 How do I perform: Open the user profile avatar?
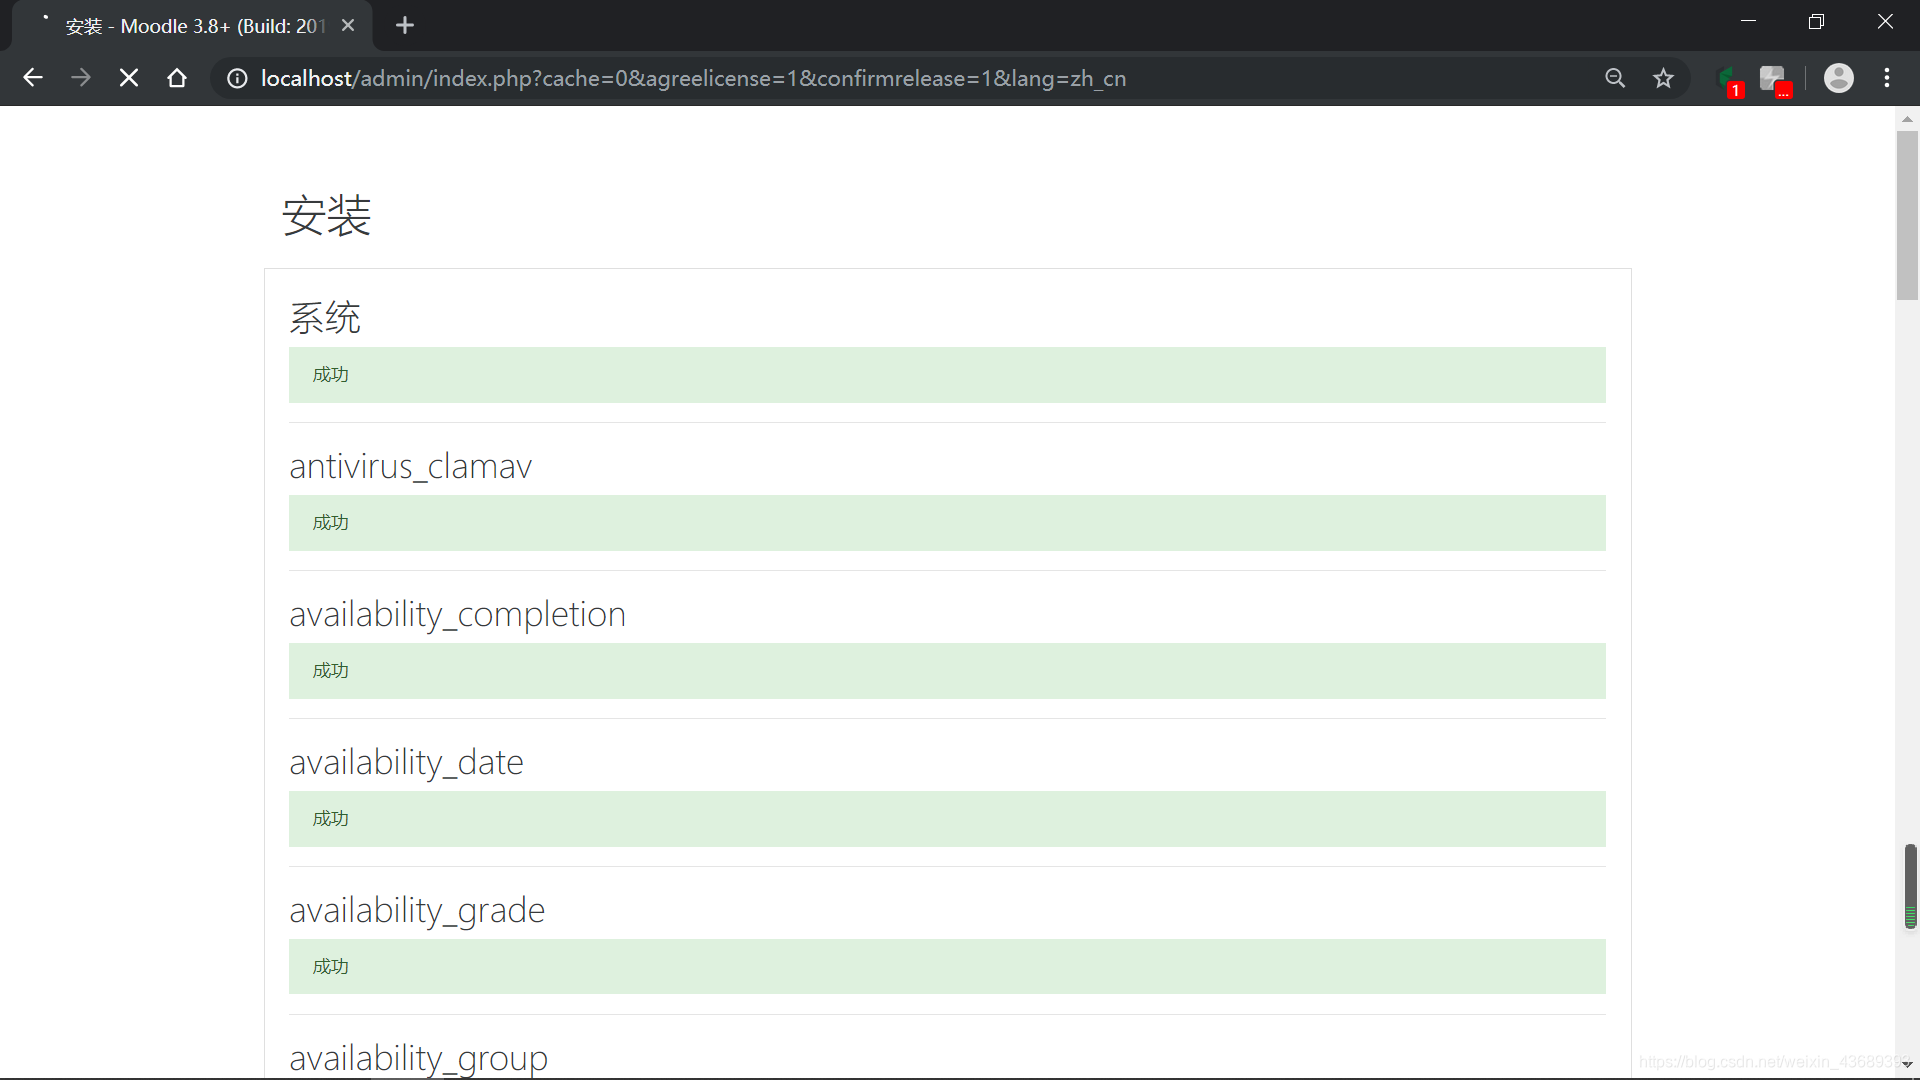(x=1838, y=78)
